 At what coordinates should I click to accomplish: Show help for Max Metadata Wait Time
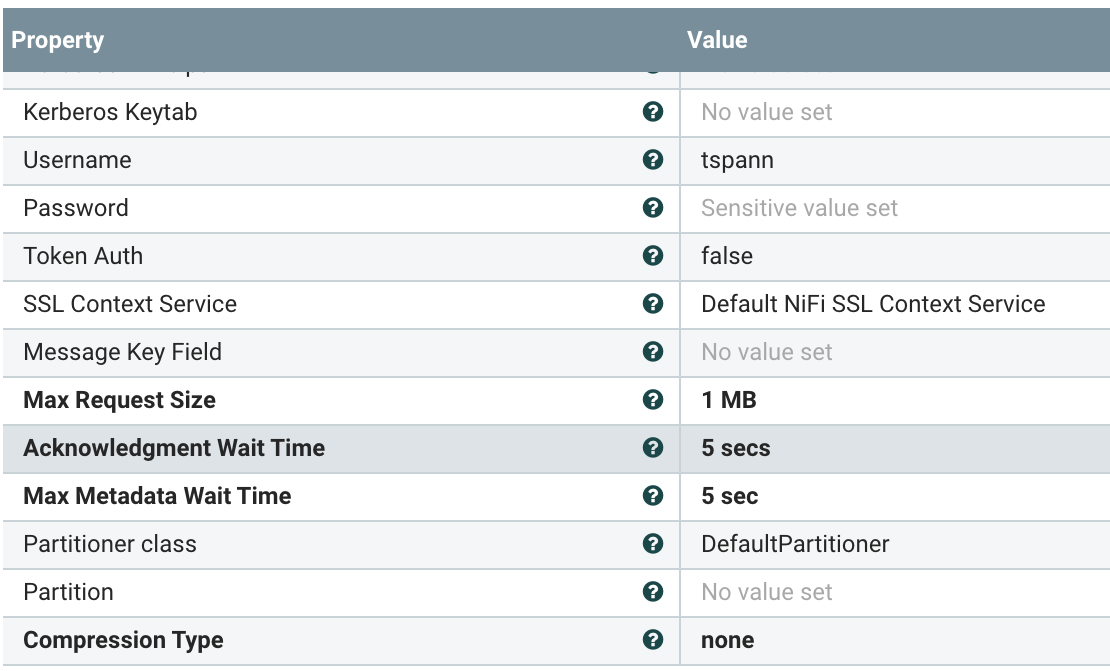[653, 496]
